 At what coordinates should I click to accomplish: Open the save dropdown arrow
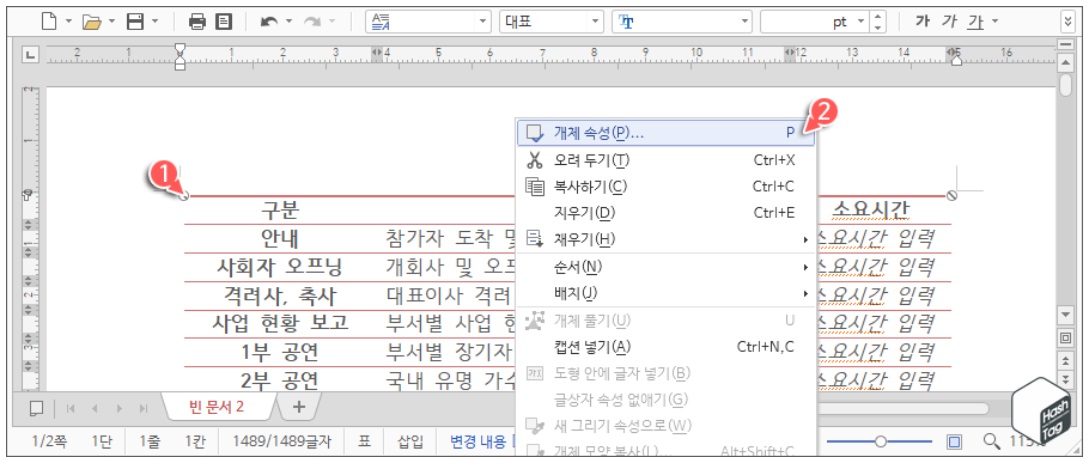[x=154, y=22]
